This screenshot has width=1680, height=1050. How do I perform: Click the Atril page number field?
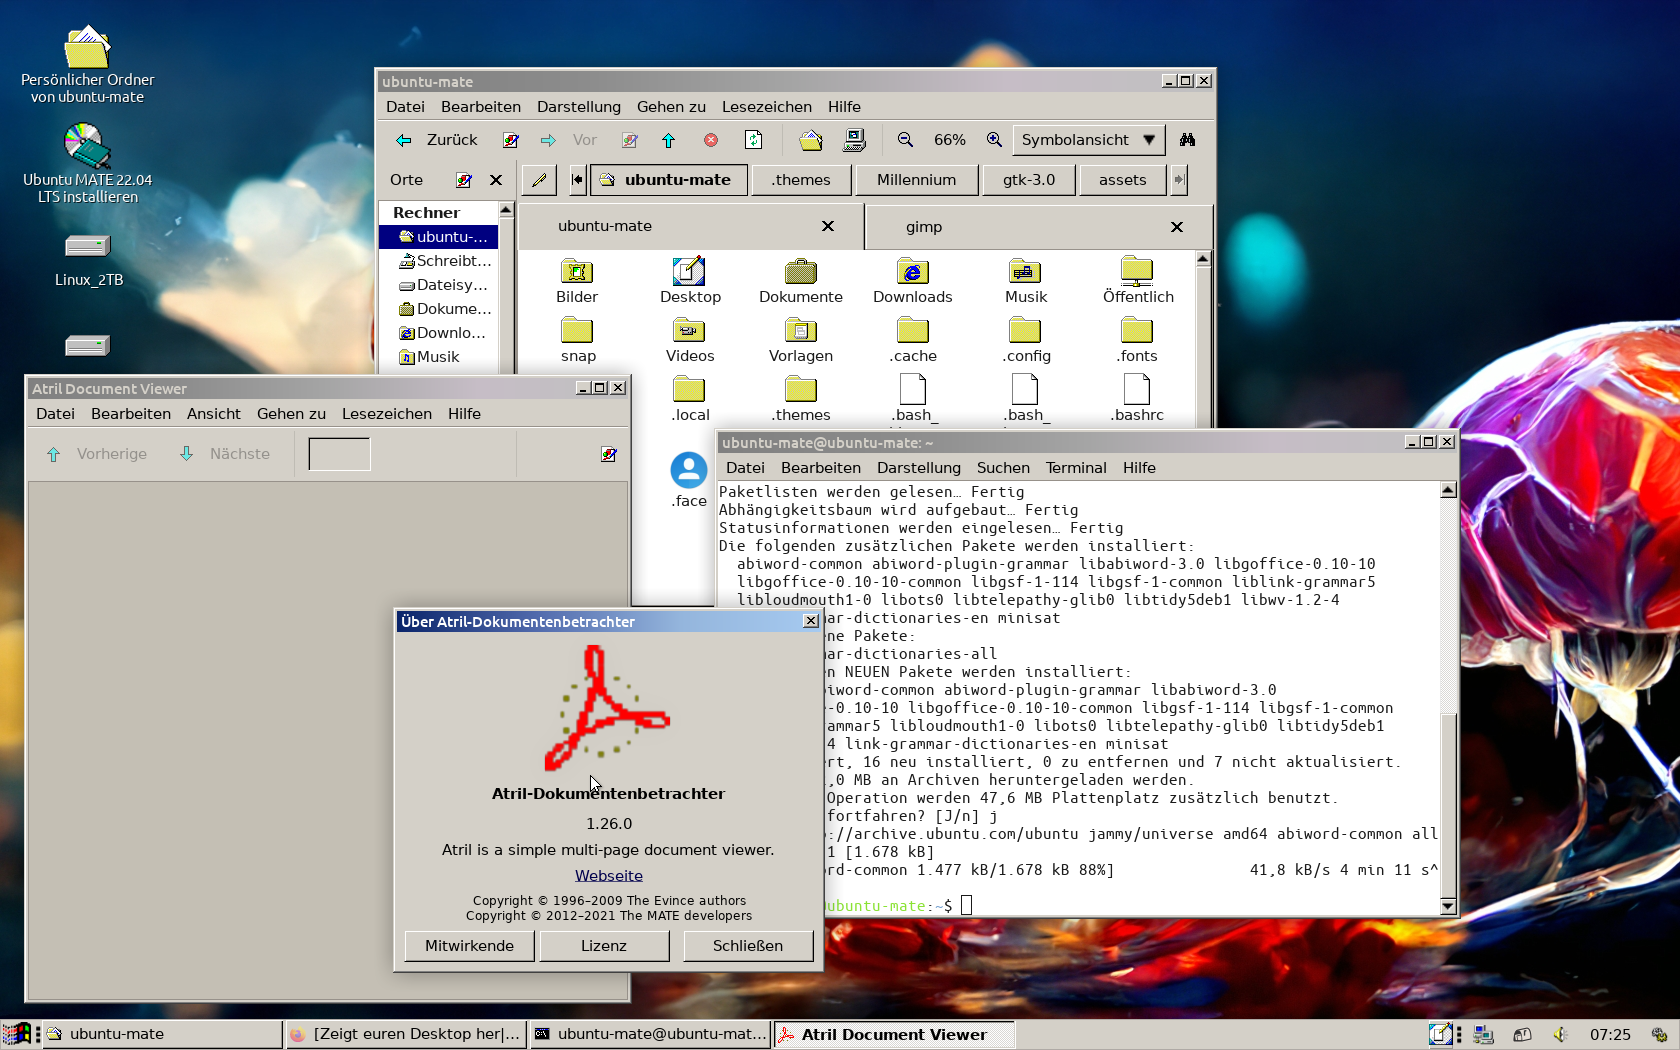pos(339,454)
